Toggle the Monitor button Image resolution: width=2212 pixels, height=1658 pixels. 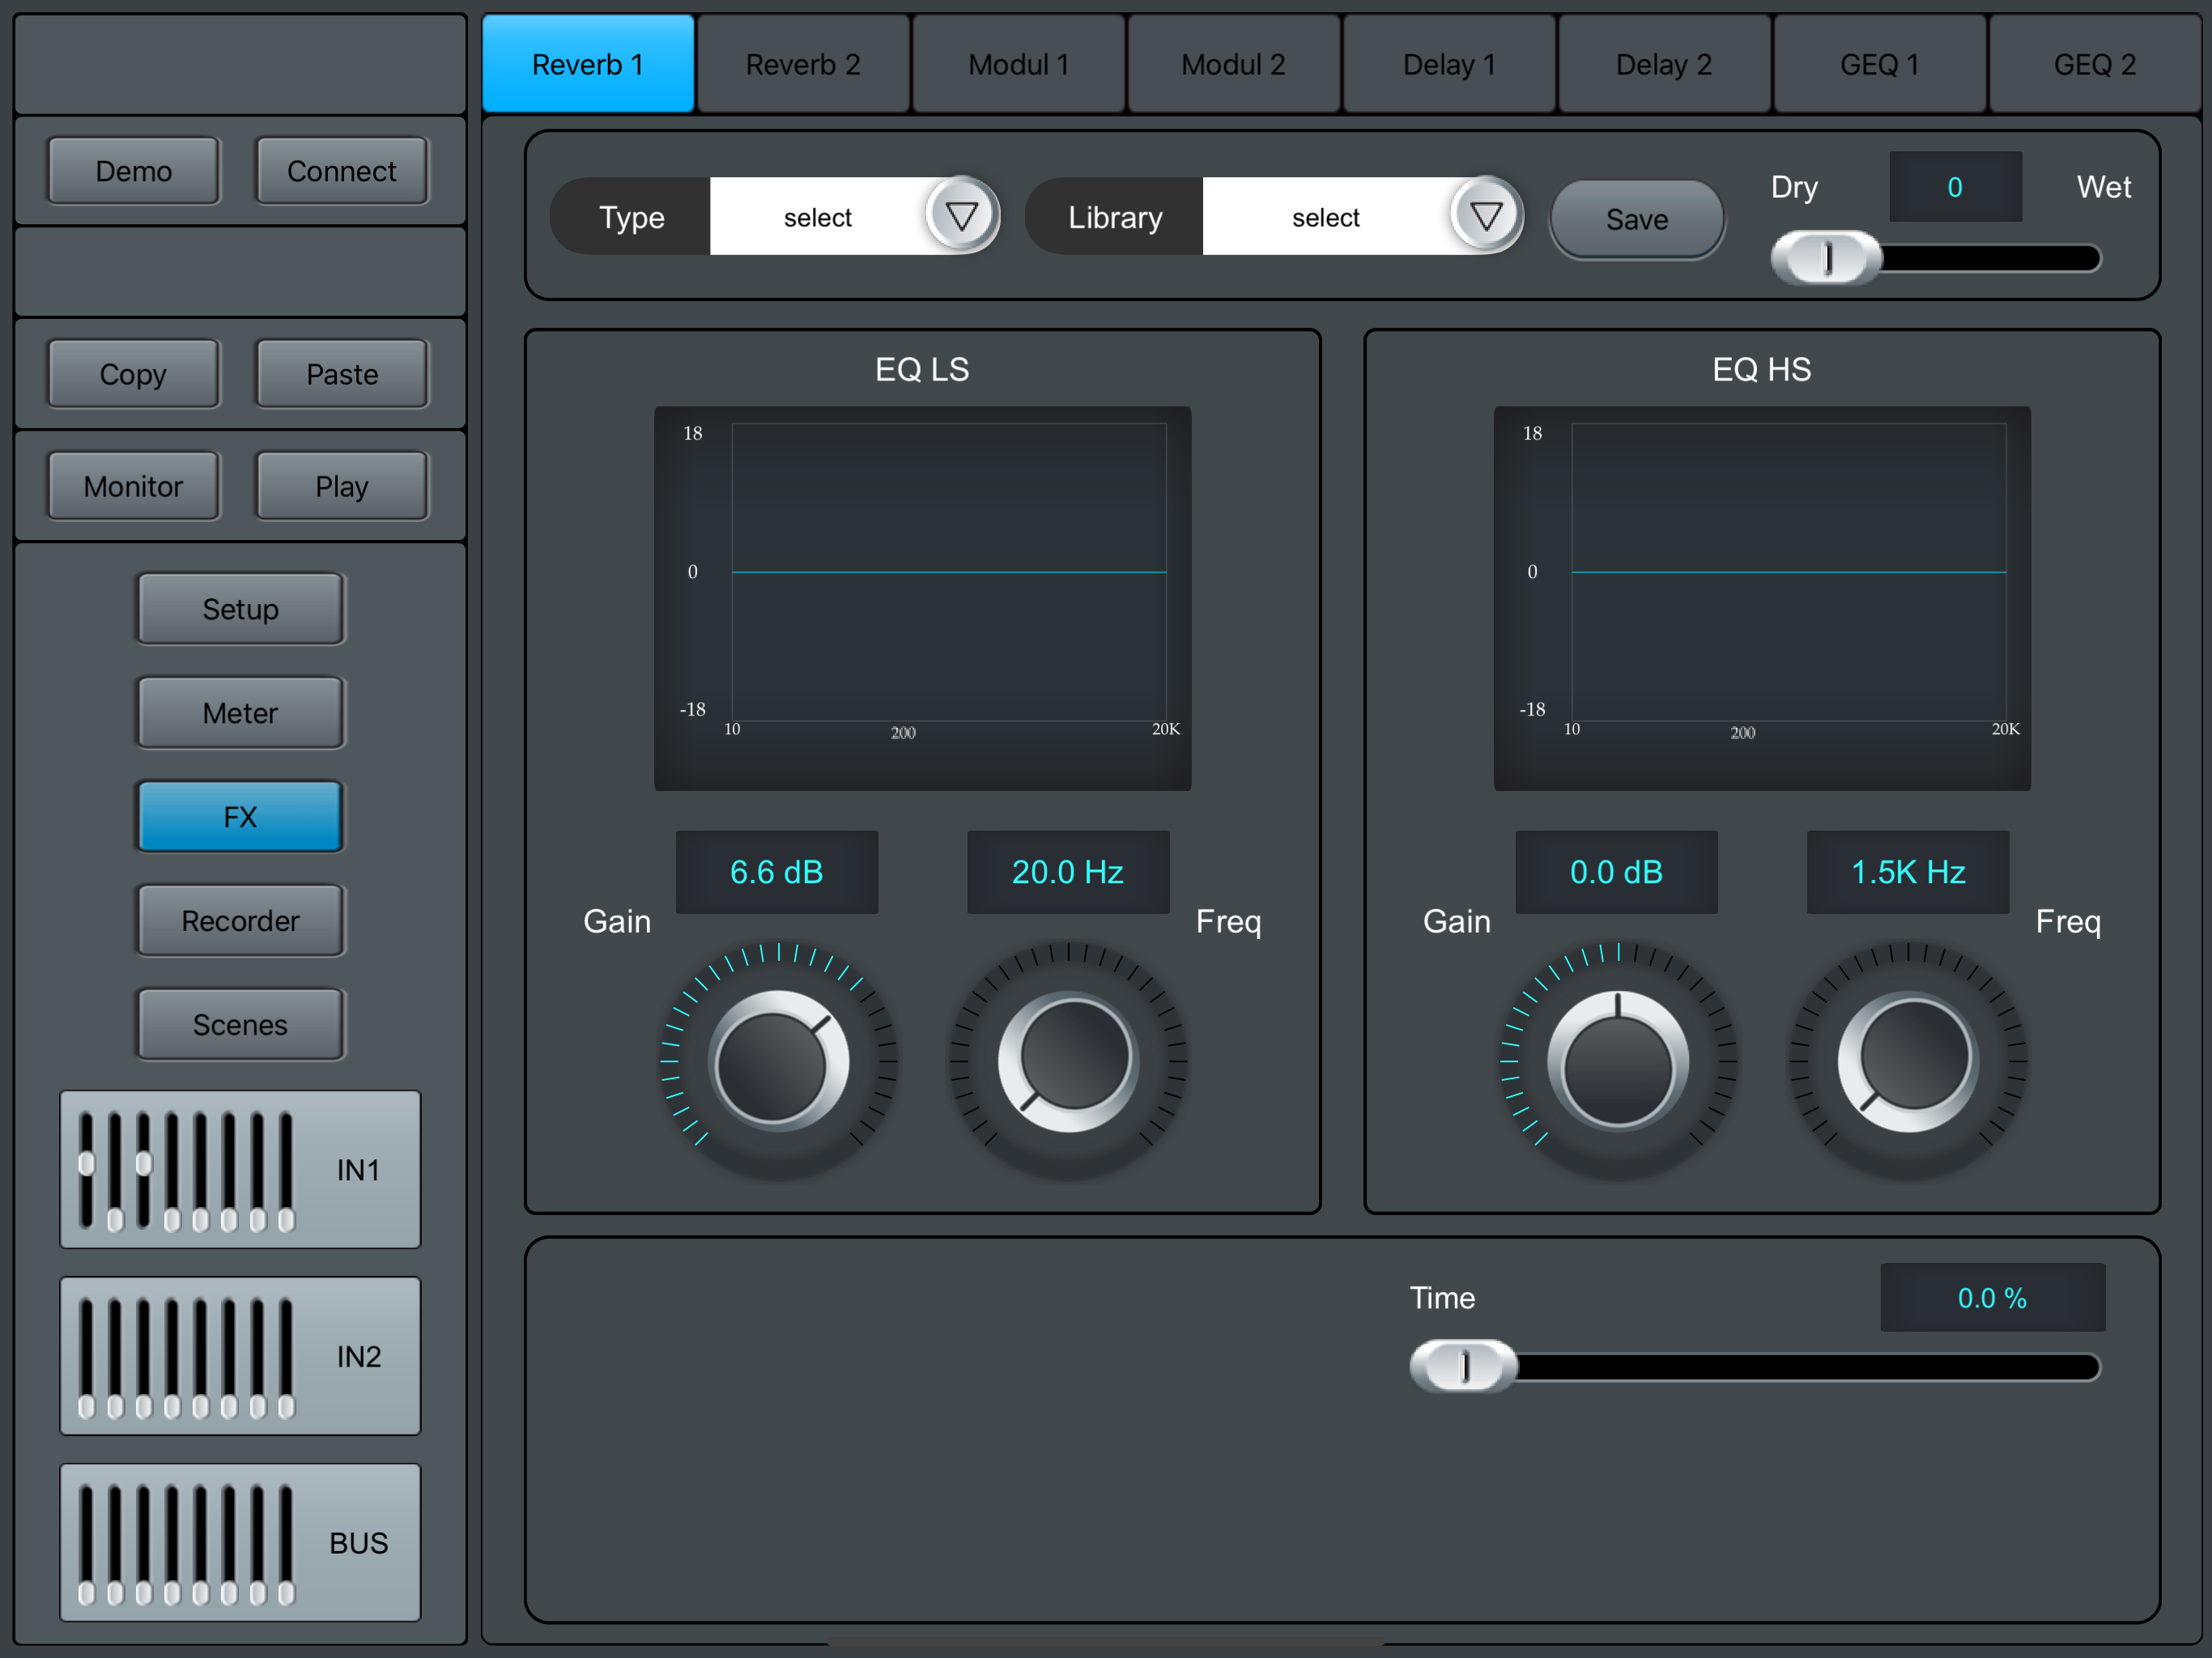pyautogui.click(x=133, y=486)
